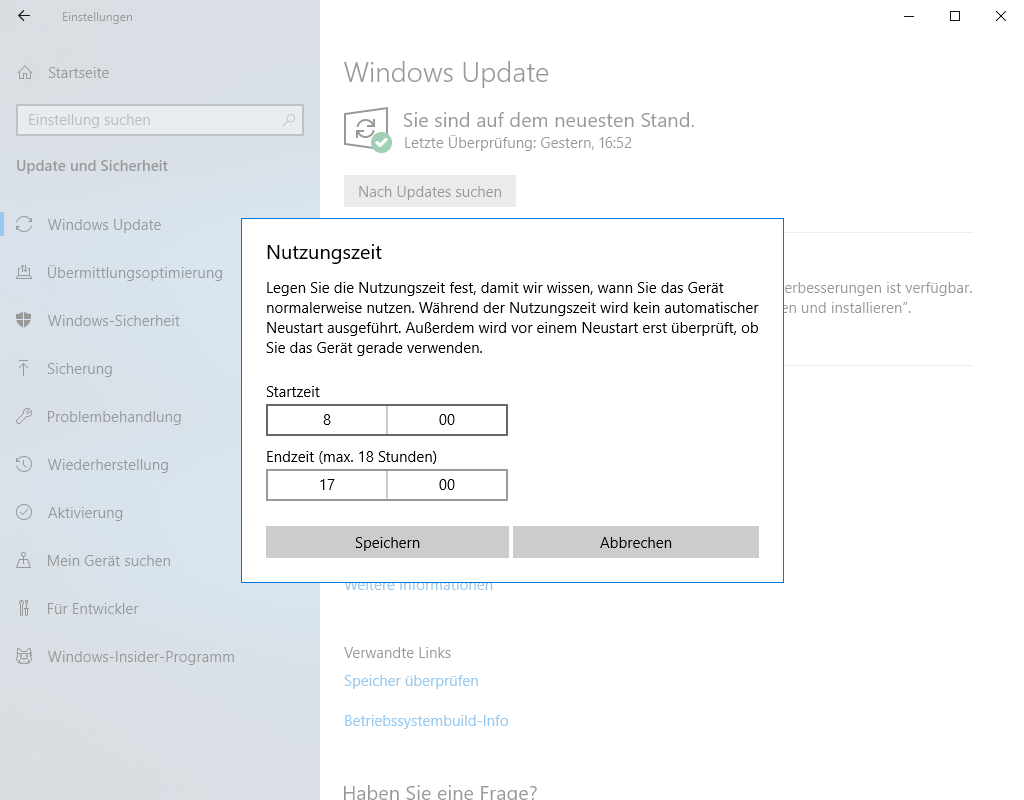Image resolution: width=1024 pixels, height=800 pixels.
Task: Click the Verwandte Links heading
Action: coord(398,652)
